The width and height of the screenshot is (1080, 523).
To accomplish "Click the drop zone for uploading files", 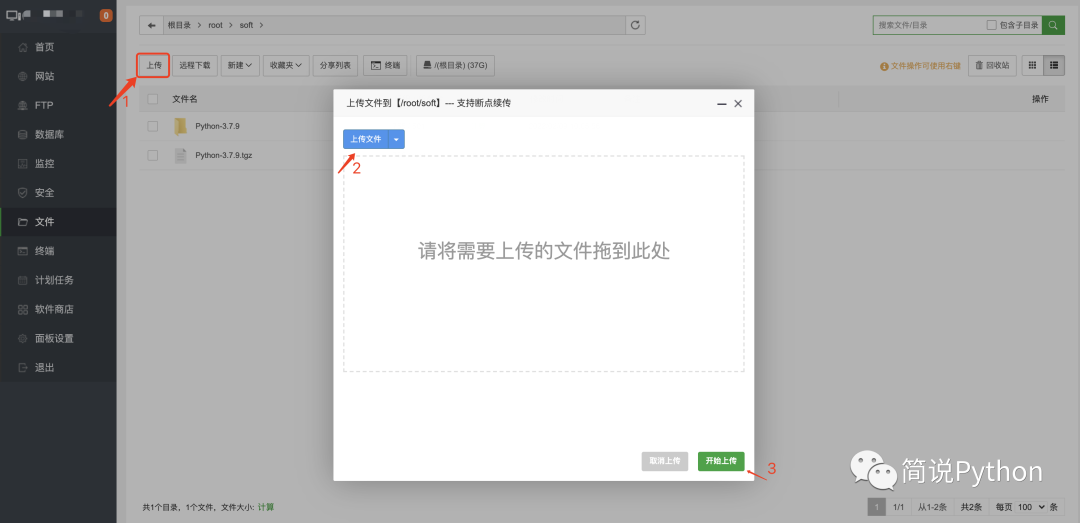I will [x=543, y=263].
